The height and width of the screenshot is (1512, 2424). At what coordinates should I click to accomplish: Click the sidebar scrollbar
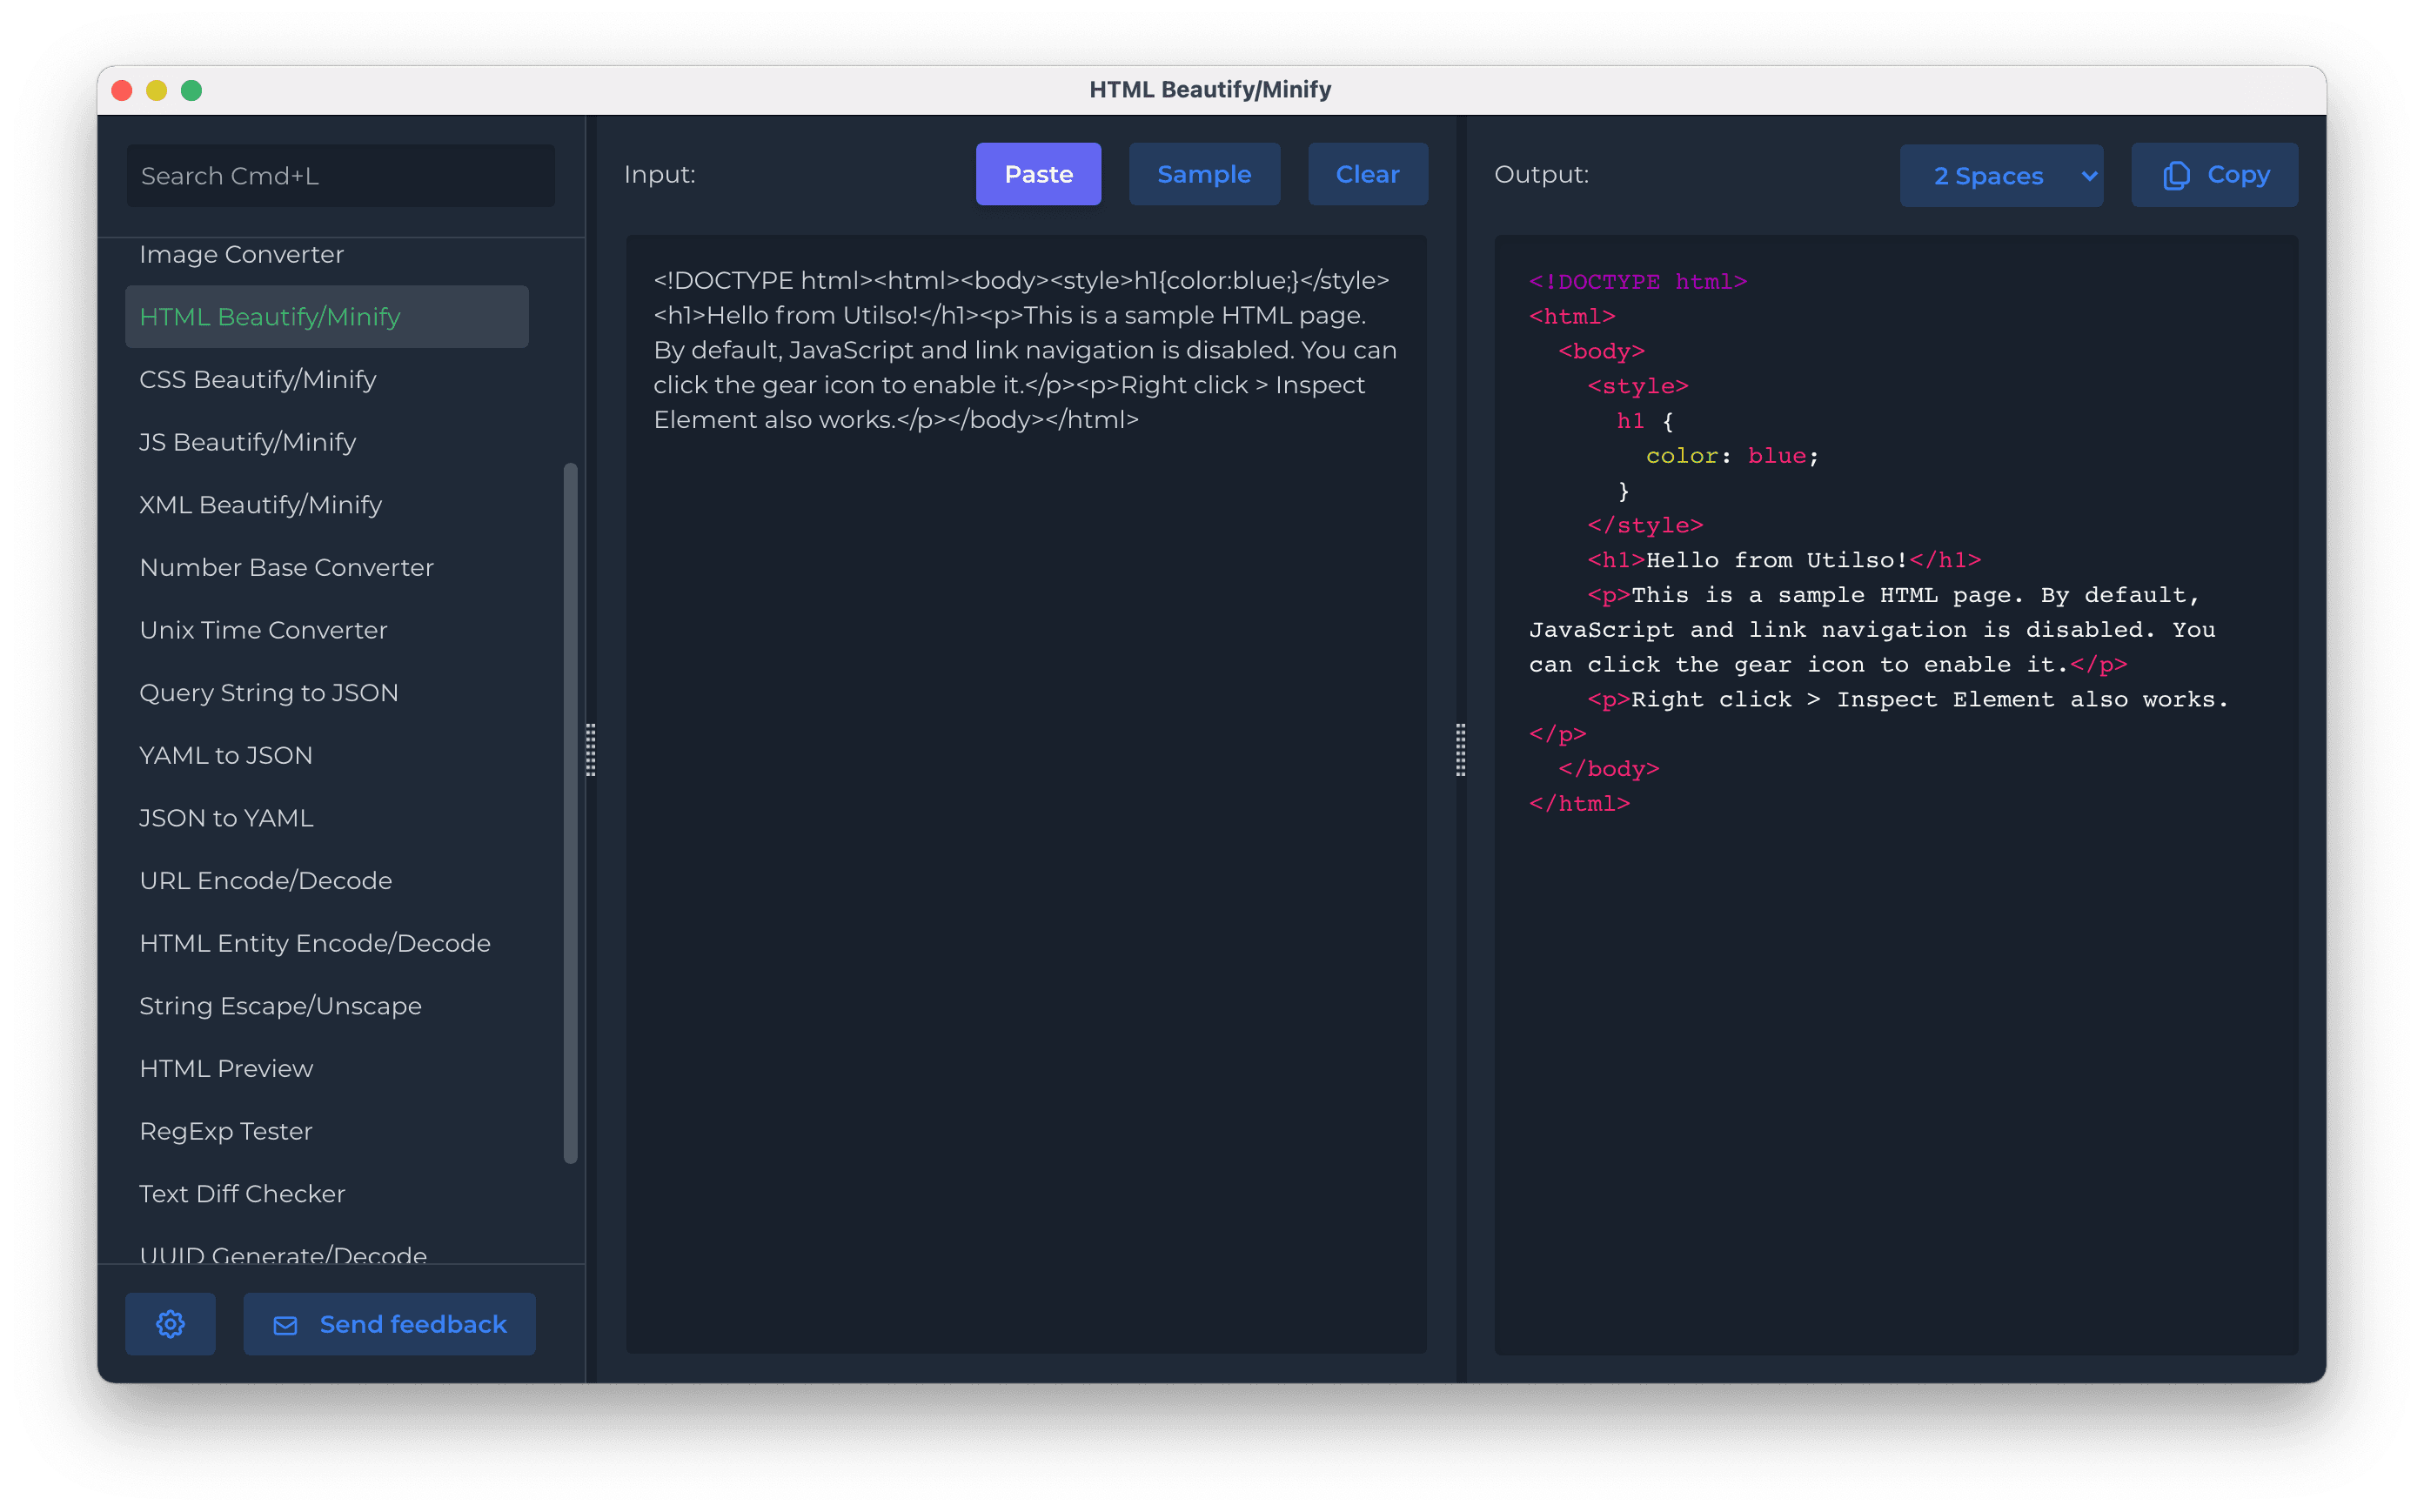570,800
